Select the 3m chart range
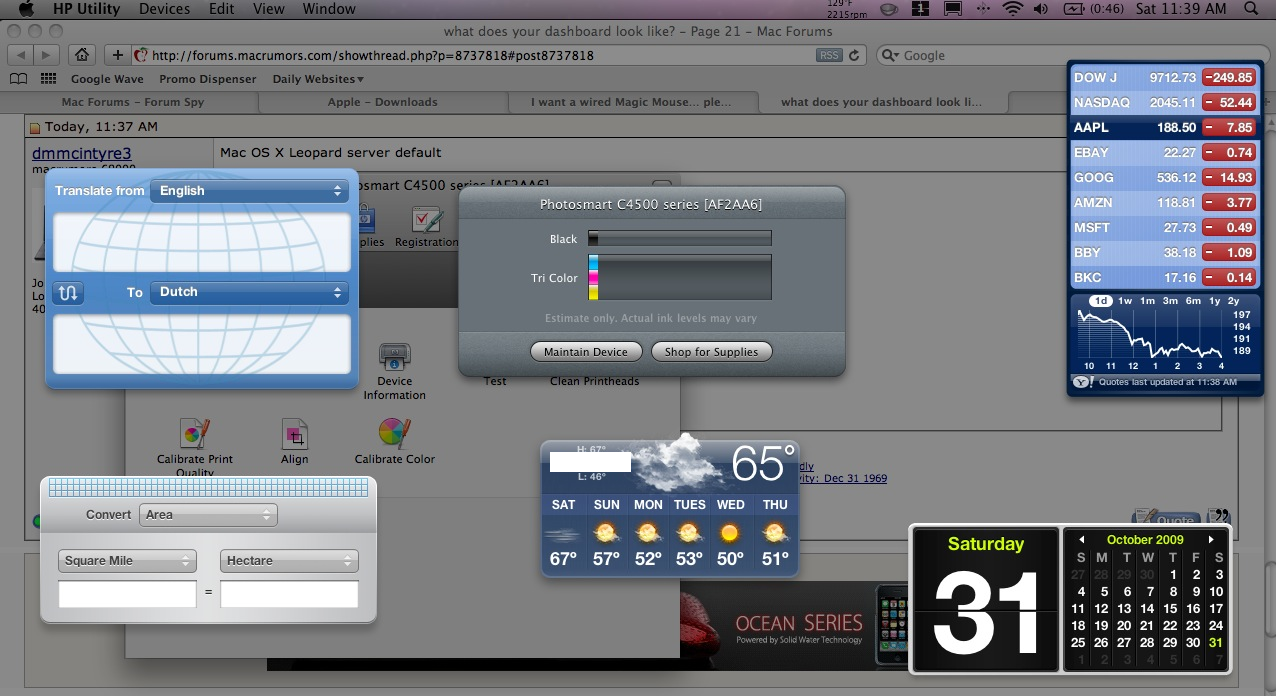 [x=1170, y=301]
